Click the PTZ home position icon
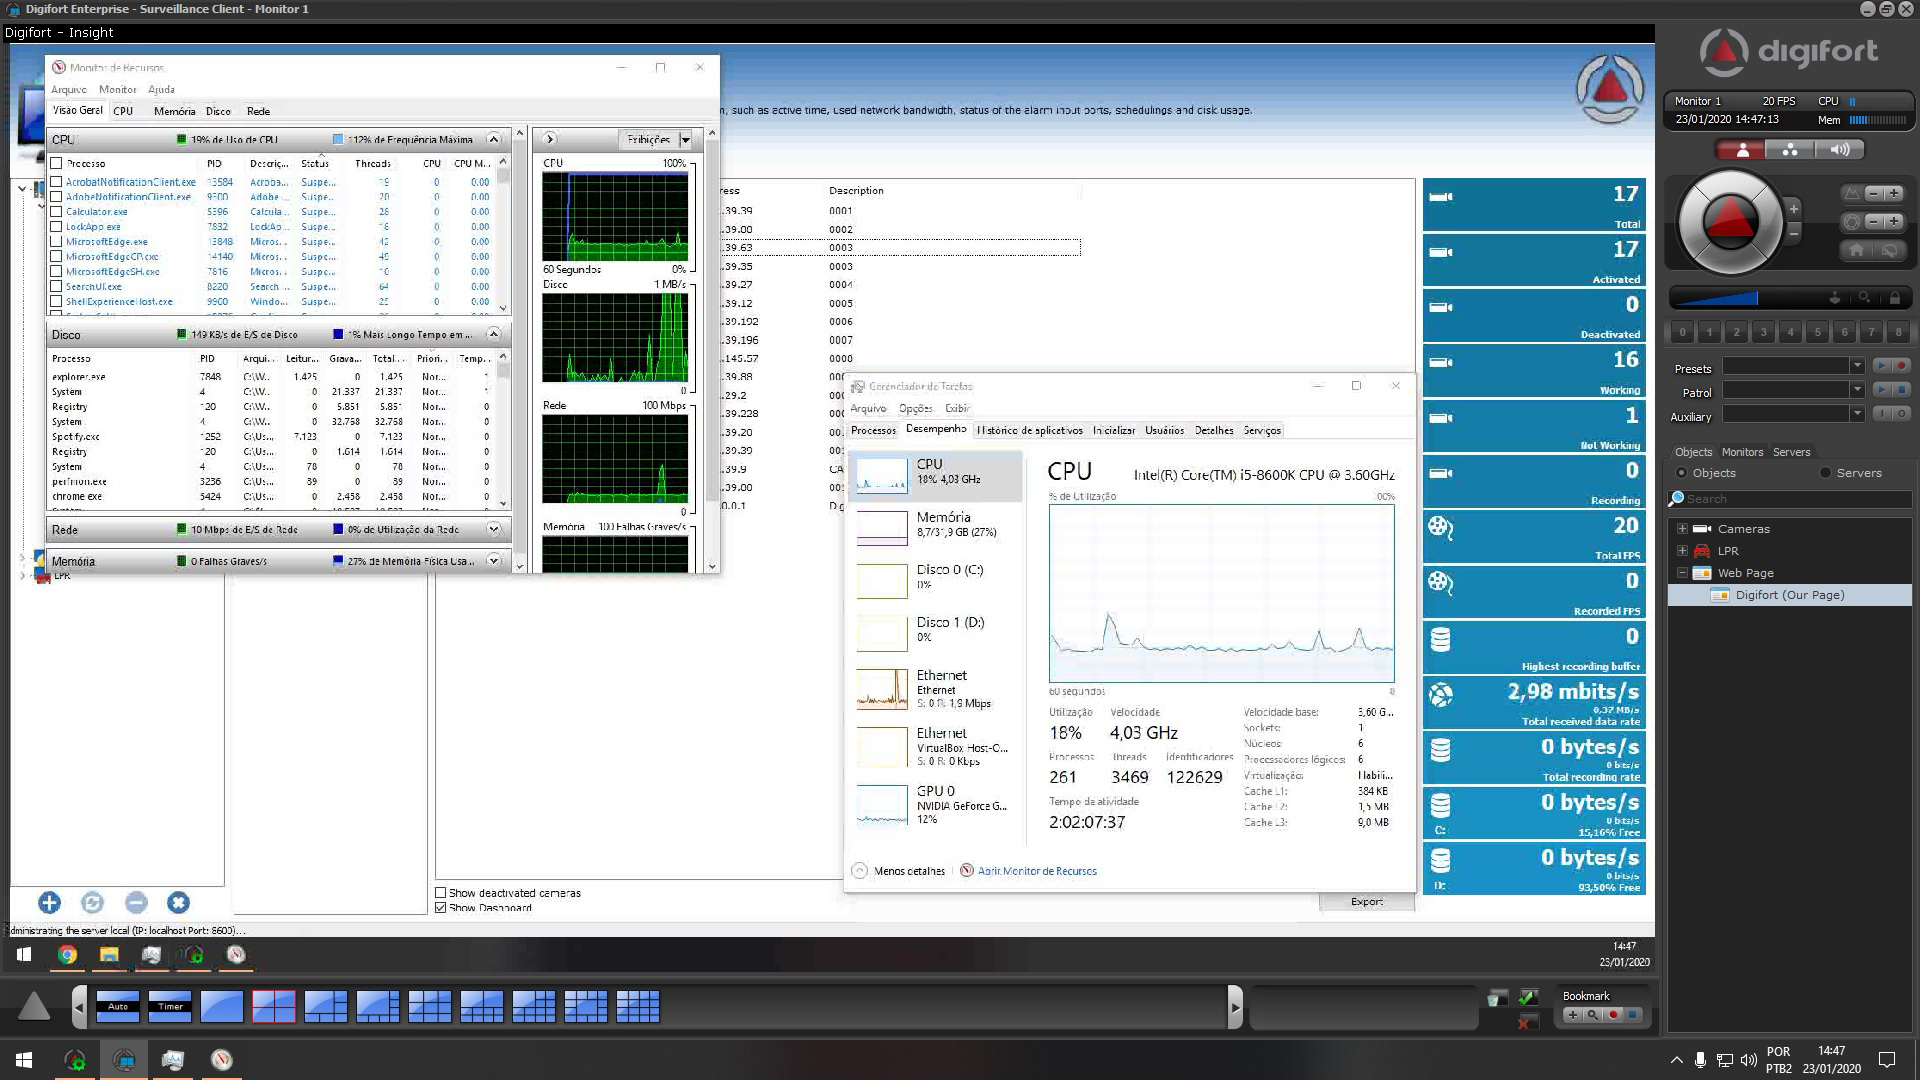 1856,250
